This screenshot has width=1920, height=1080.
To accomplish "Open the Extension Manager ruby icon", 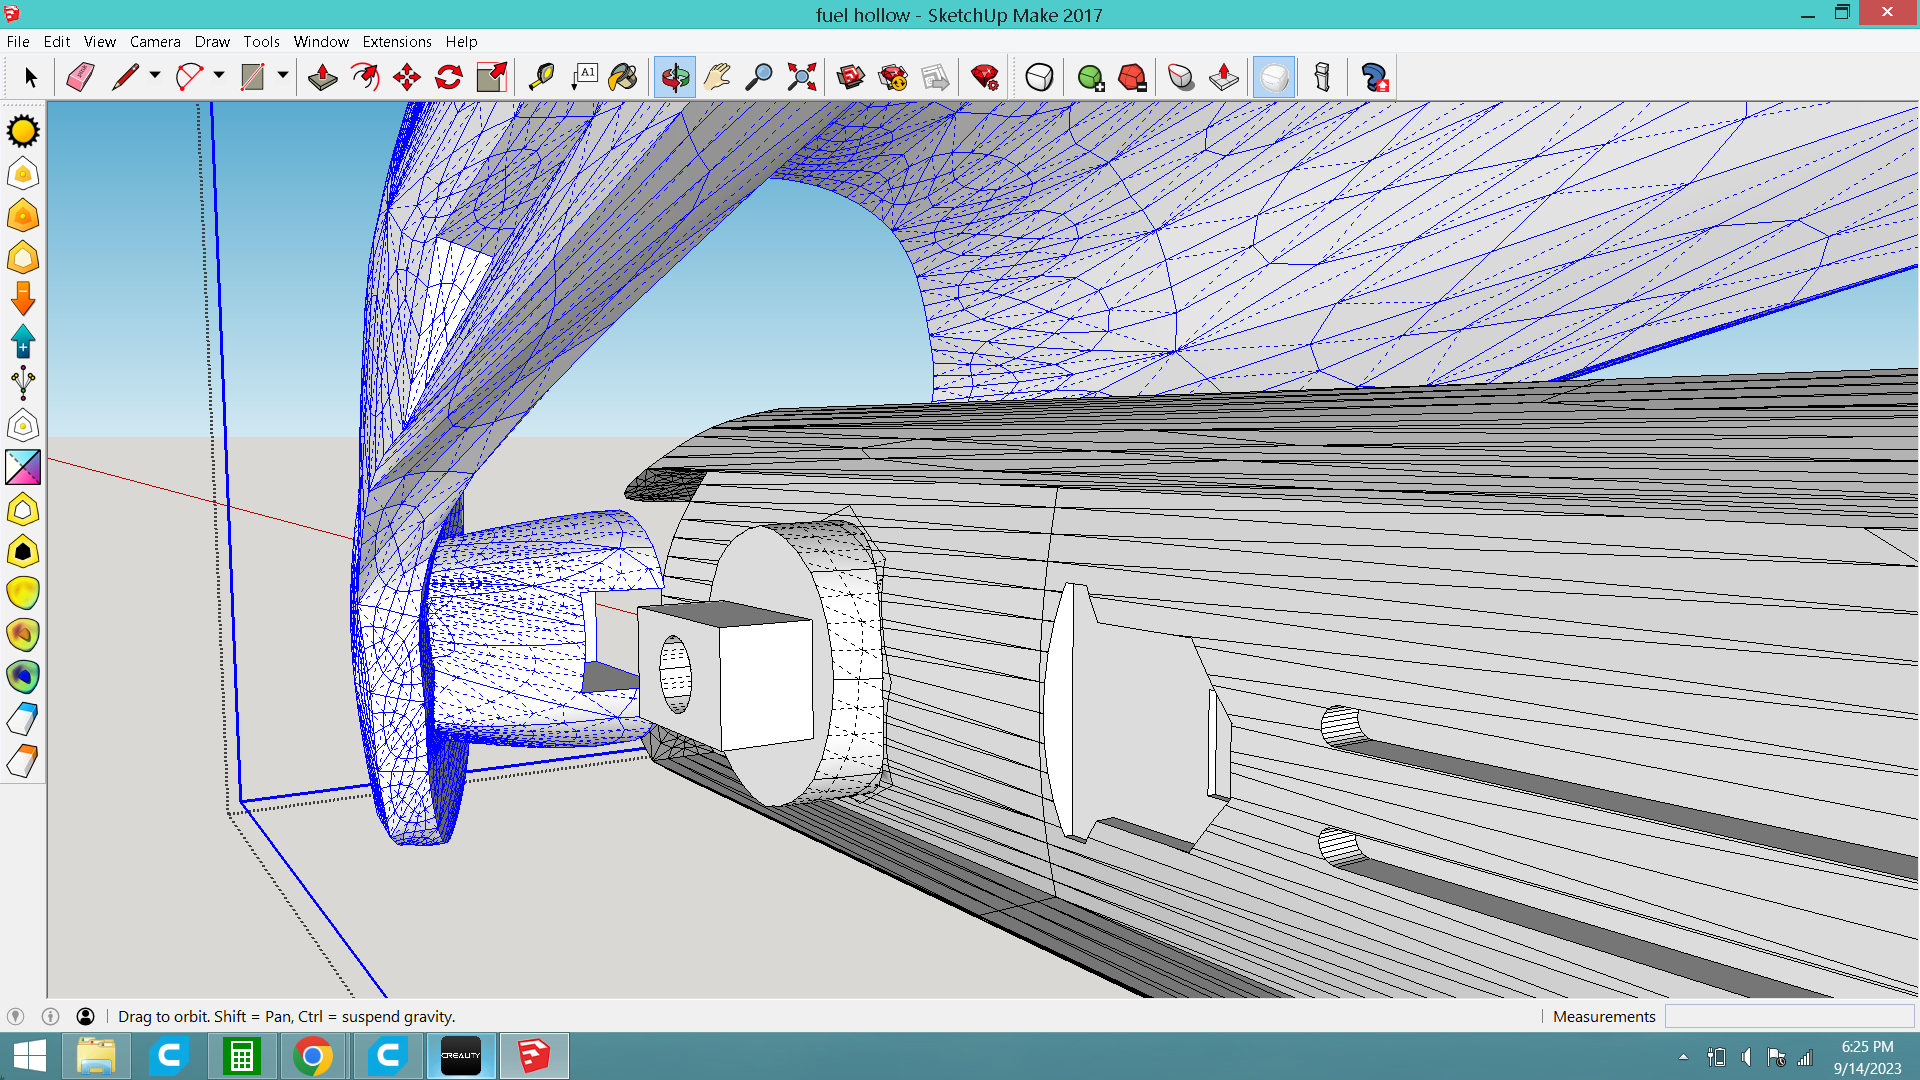I will (x=984, y=77).
